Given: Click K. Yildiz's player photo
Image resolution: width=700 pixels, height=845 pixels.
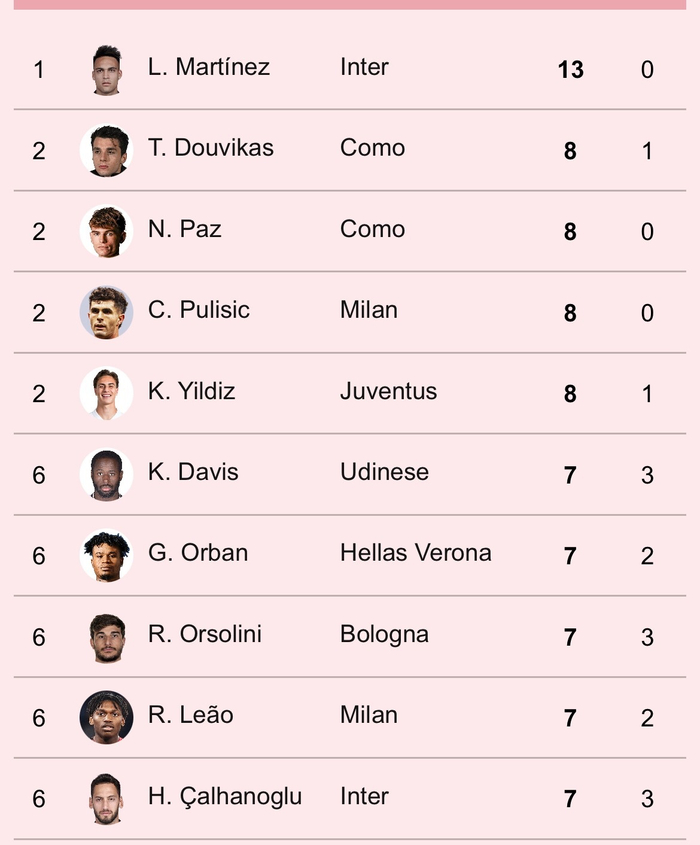Looking at the screenshot, I should (x=106, y=393).
